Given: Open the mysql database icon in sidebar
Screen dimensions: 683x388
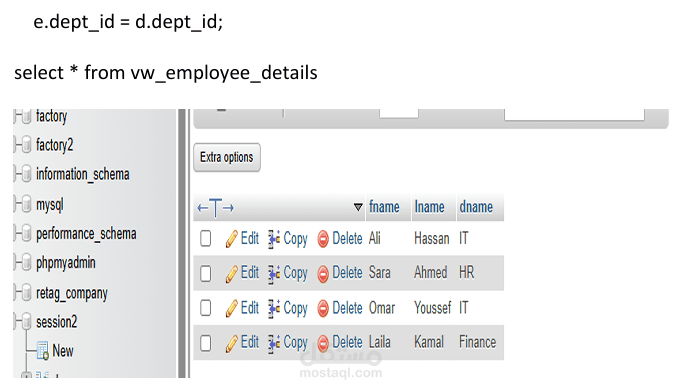Looking at the screenshot, I should click(26, 204).
